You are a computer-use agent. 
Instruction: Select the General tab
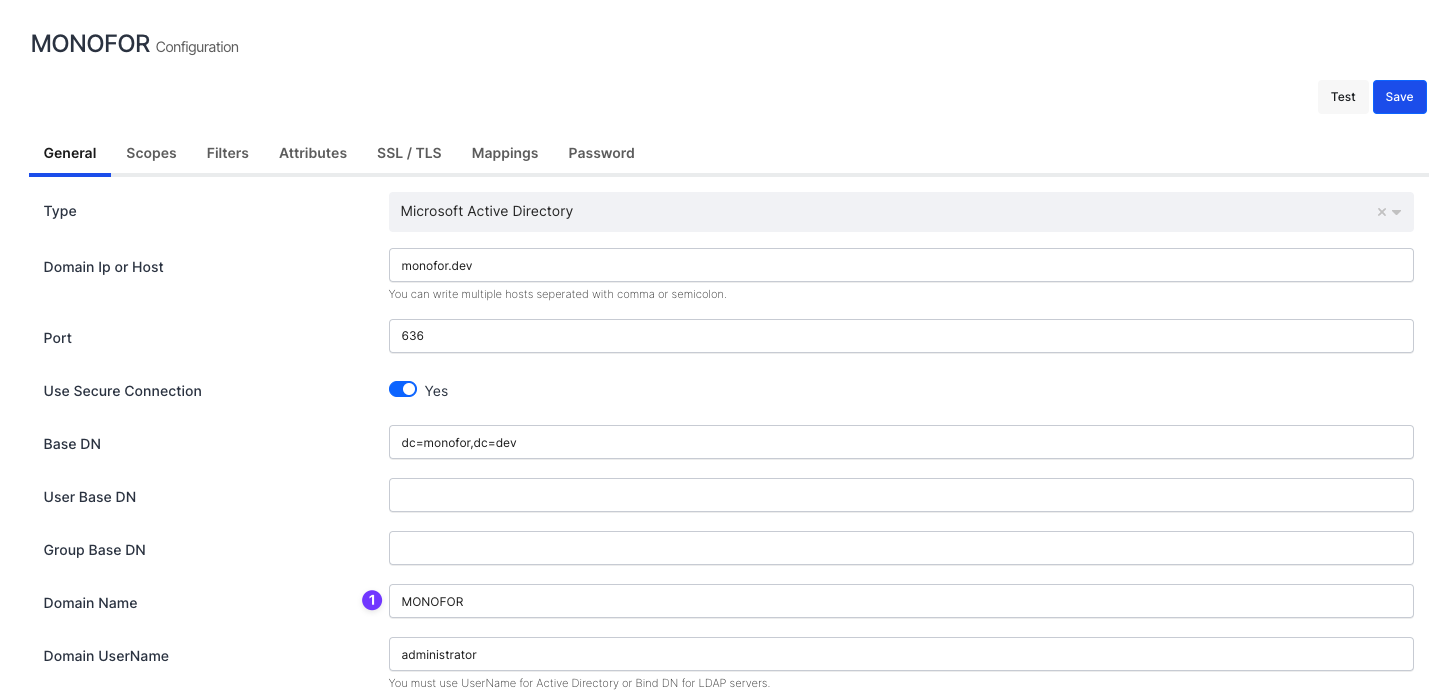pos(70,153)
